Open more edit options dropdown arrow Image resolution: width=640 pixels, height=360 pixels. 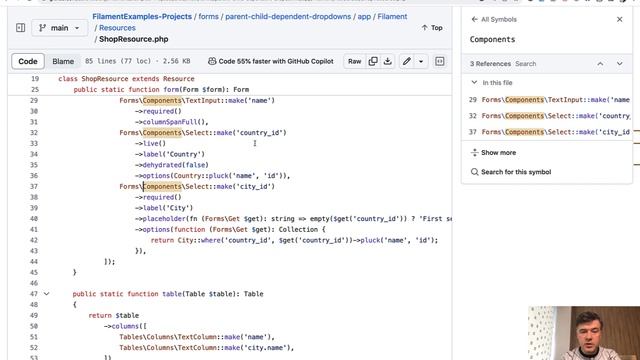click(421, 61)
